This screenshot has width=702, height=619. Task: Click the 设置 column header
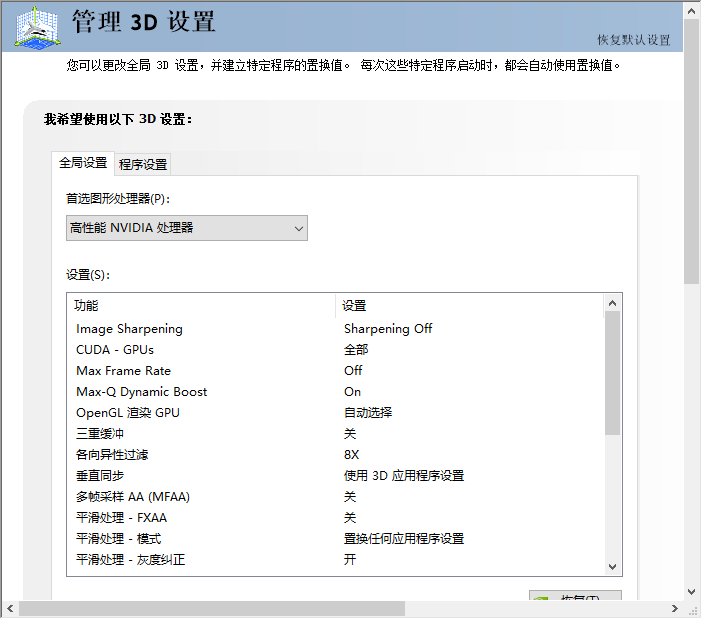coord(469,306)
